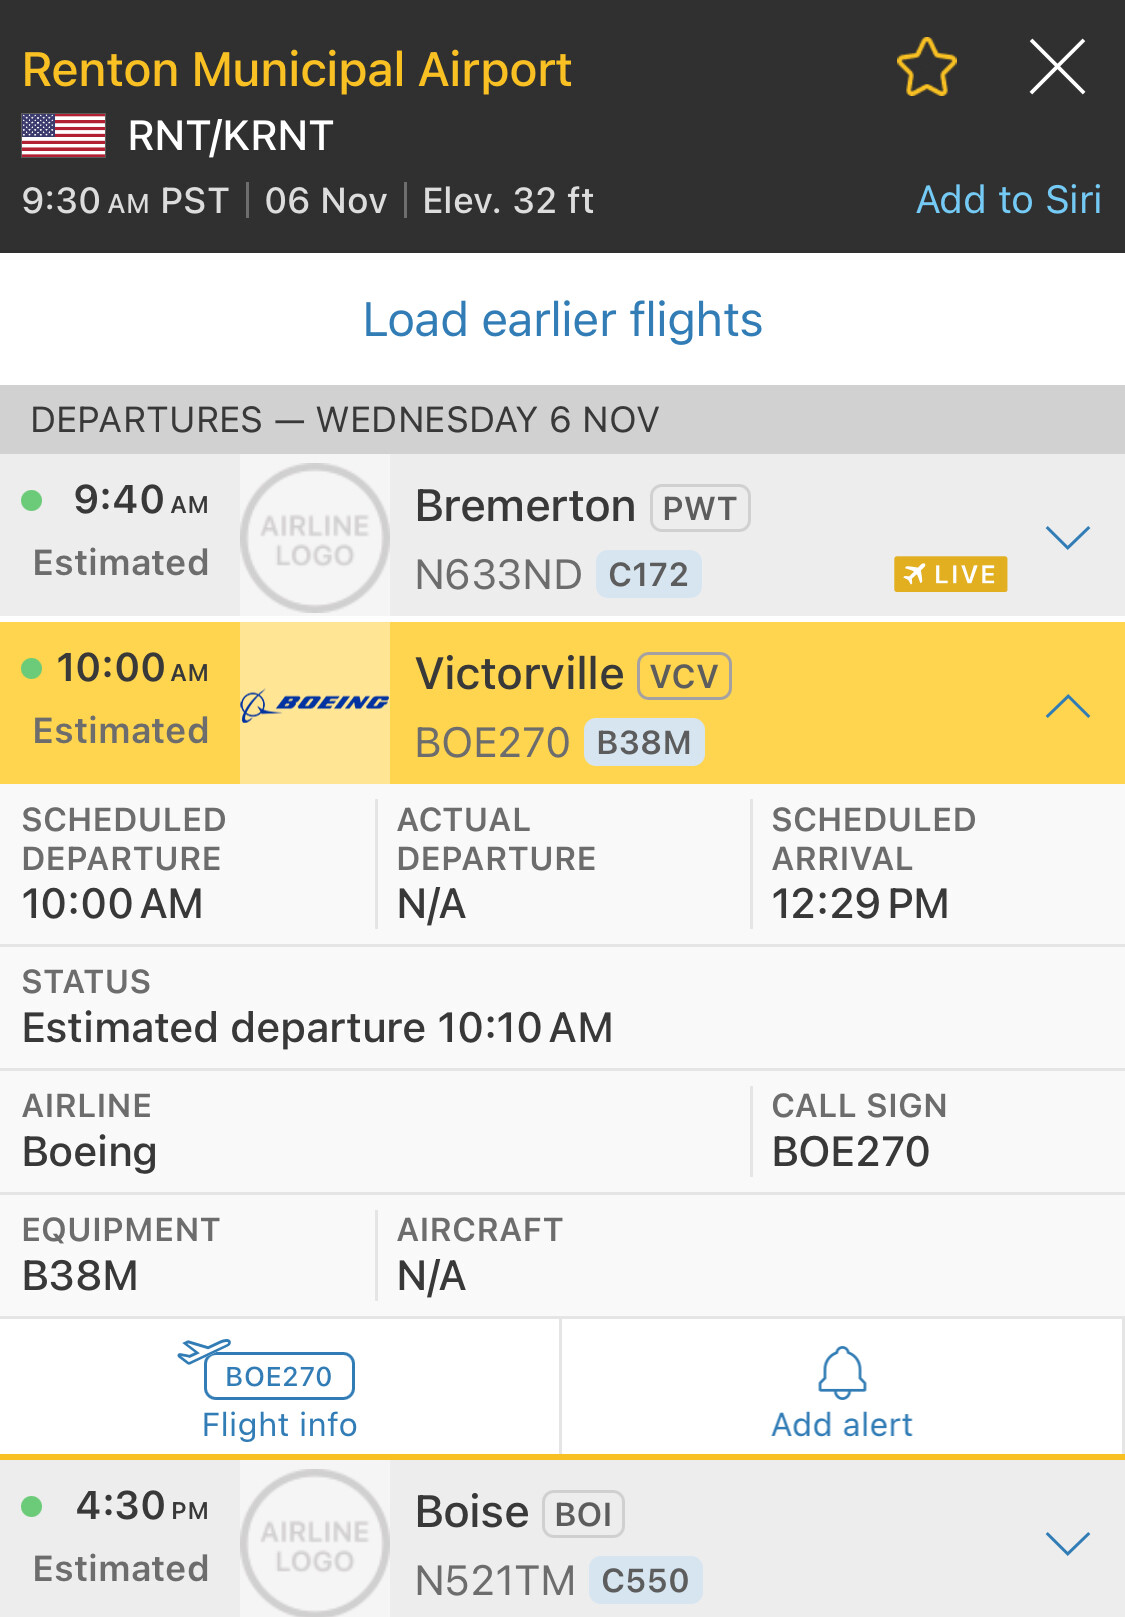1125x1617 pixels.
Task: Add alert with the bell icon
Action: 842,1390
